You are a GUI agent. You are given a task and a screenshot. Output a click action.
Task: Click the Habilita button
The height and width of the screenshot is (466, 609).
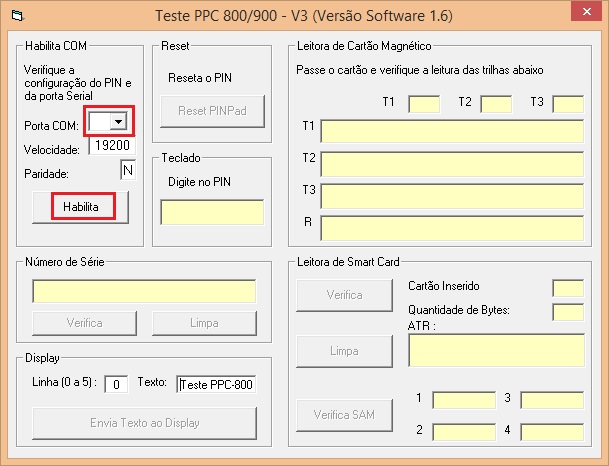[81, 205]
